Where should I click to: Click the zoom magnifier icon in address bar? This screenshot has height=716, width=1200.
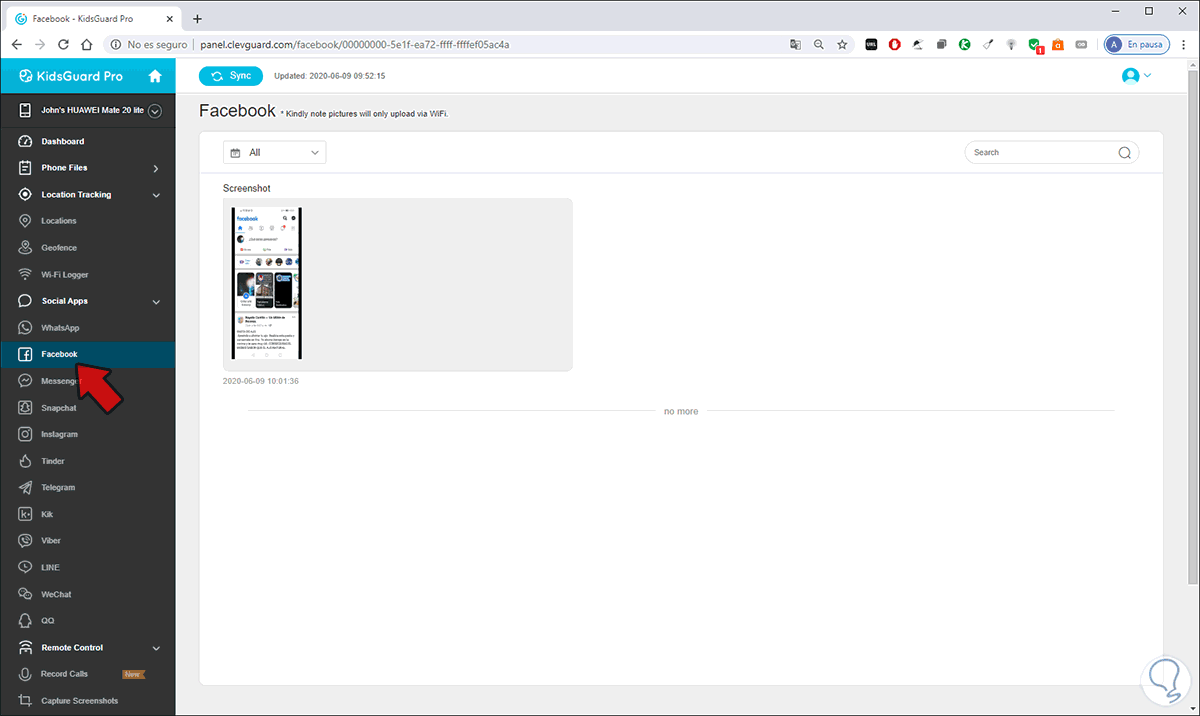pos(819,45)
